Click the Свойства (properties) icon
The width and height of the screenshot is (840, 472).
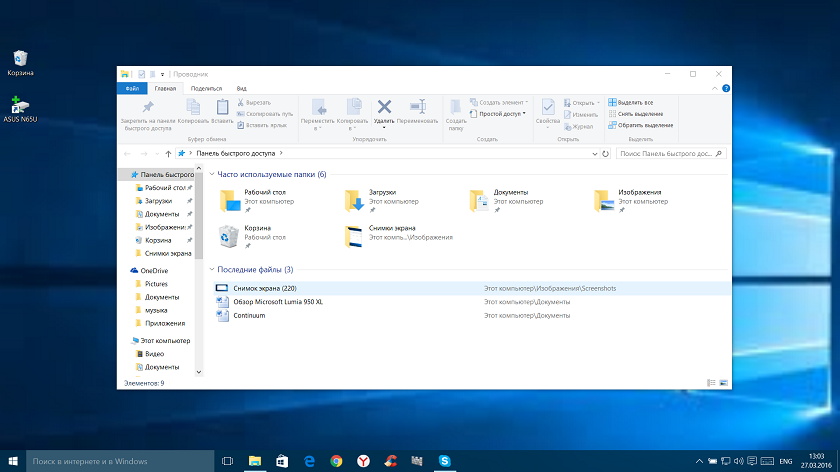click(547, 108)
